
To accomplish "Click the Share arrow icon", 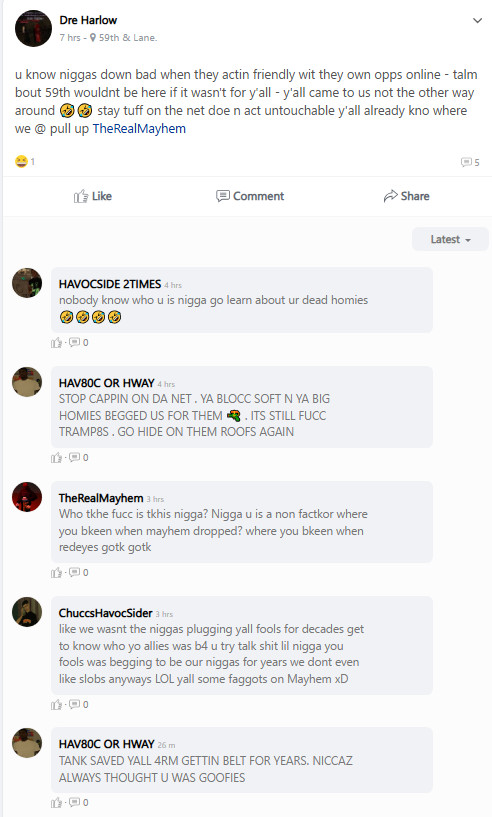I will coord(390,196).
